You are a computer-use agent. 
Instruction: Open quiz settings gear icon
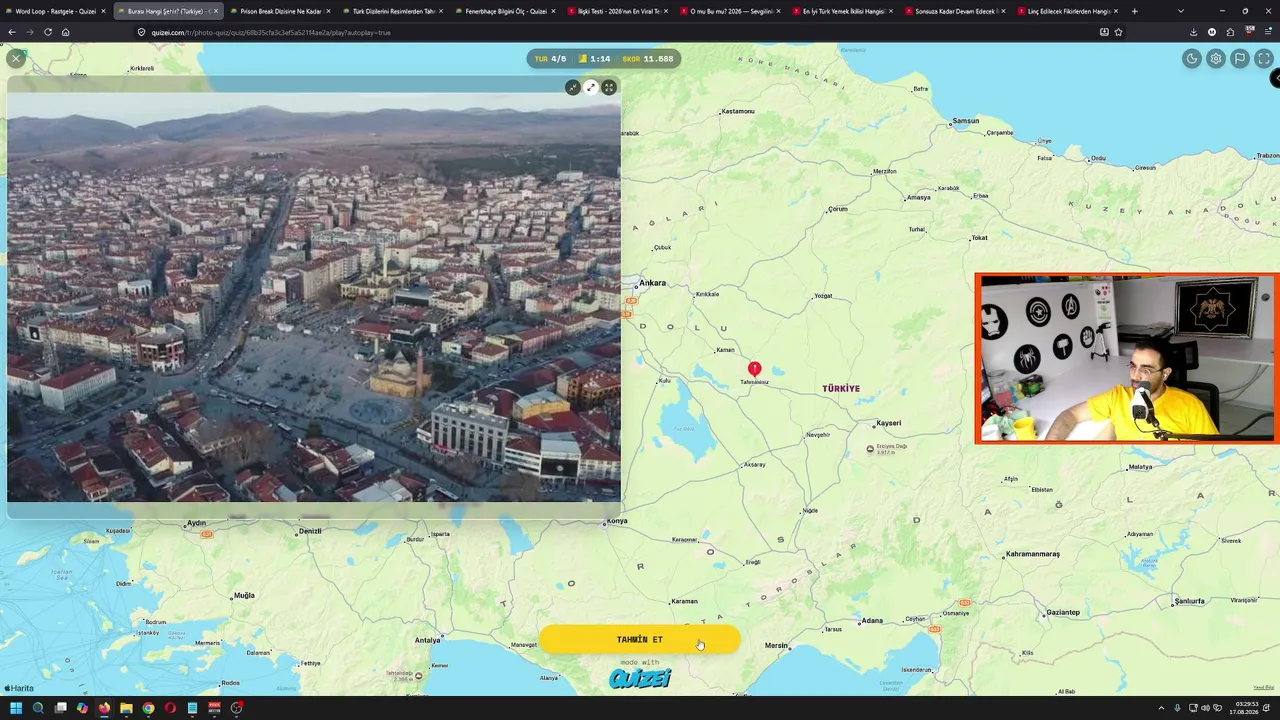[x=1216, y=59]
